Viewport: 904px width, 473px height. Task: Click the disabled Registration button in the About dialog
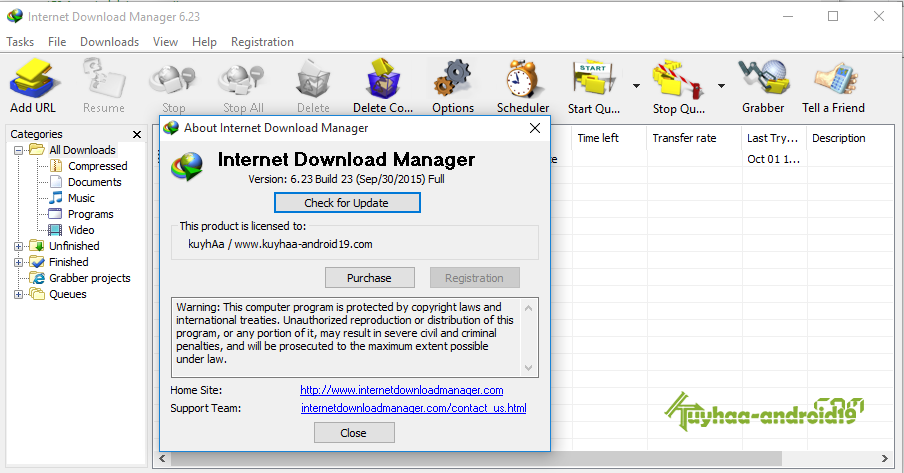coord(474,277)
